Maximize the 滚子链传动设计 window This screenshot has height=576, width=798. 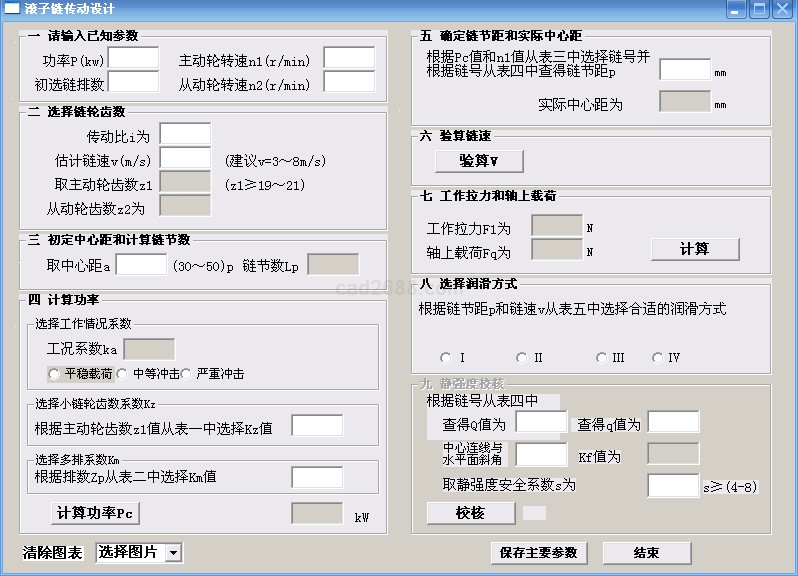[759, 10]
